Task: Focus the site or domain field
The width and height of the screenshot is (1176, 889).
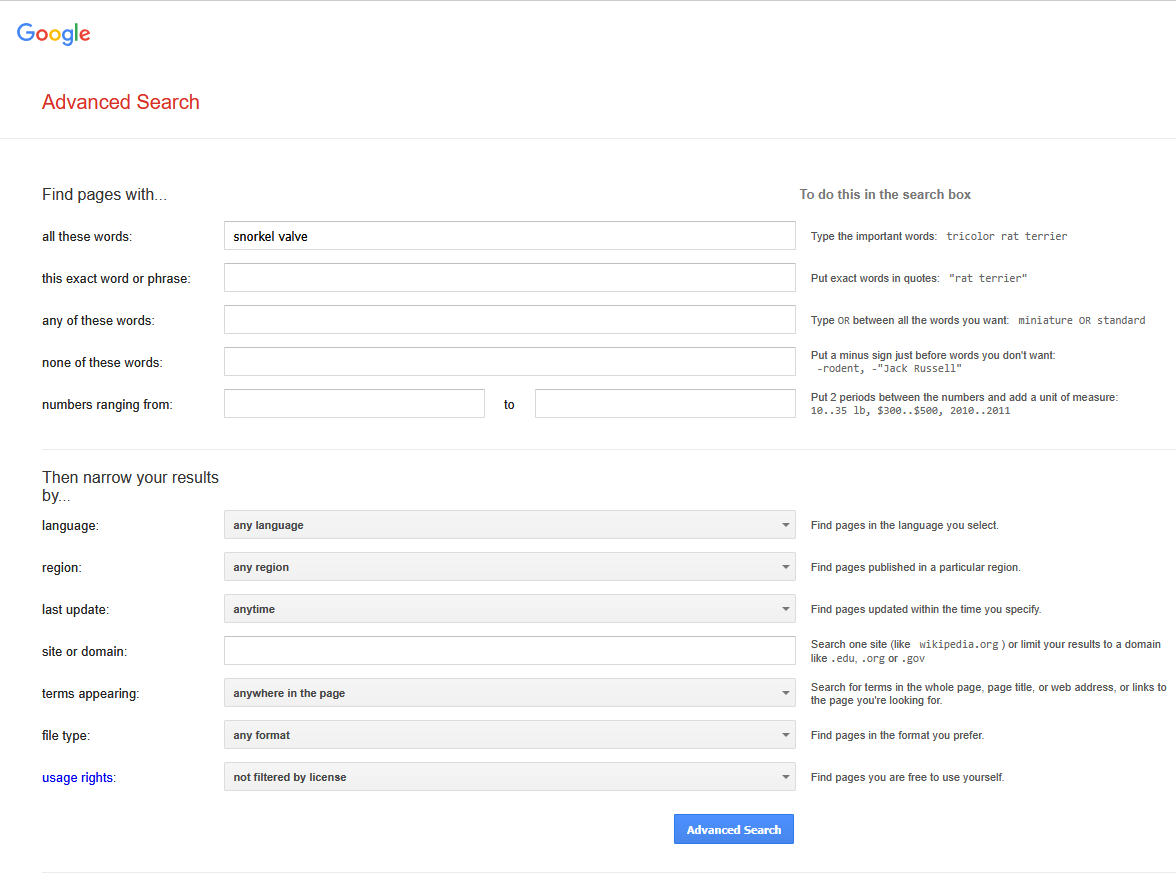Action: [509, 651]
